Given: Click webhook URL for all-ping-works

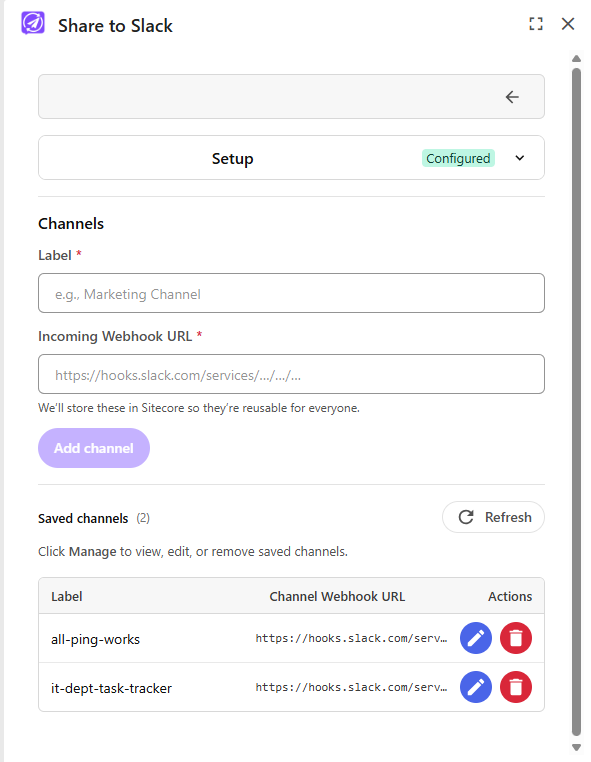Looking at the screenshot, I should (351, 639).
